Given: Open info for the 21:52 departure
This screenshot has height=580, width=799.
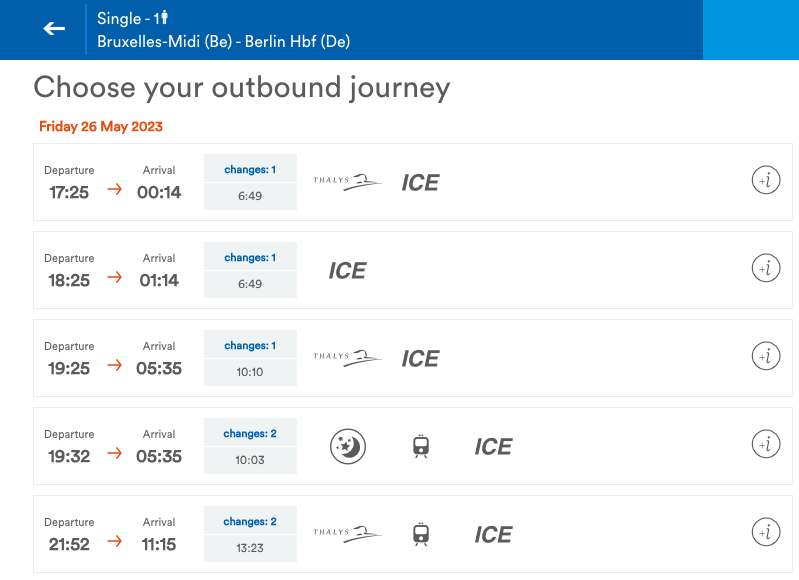Looking at the screenshot, I should (x=765, y=533).
